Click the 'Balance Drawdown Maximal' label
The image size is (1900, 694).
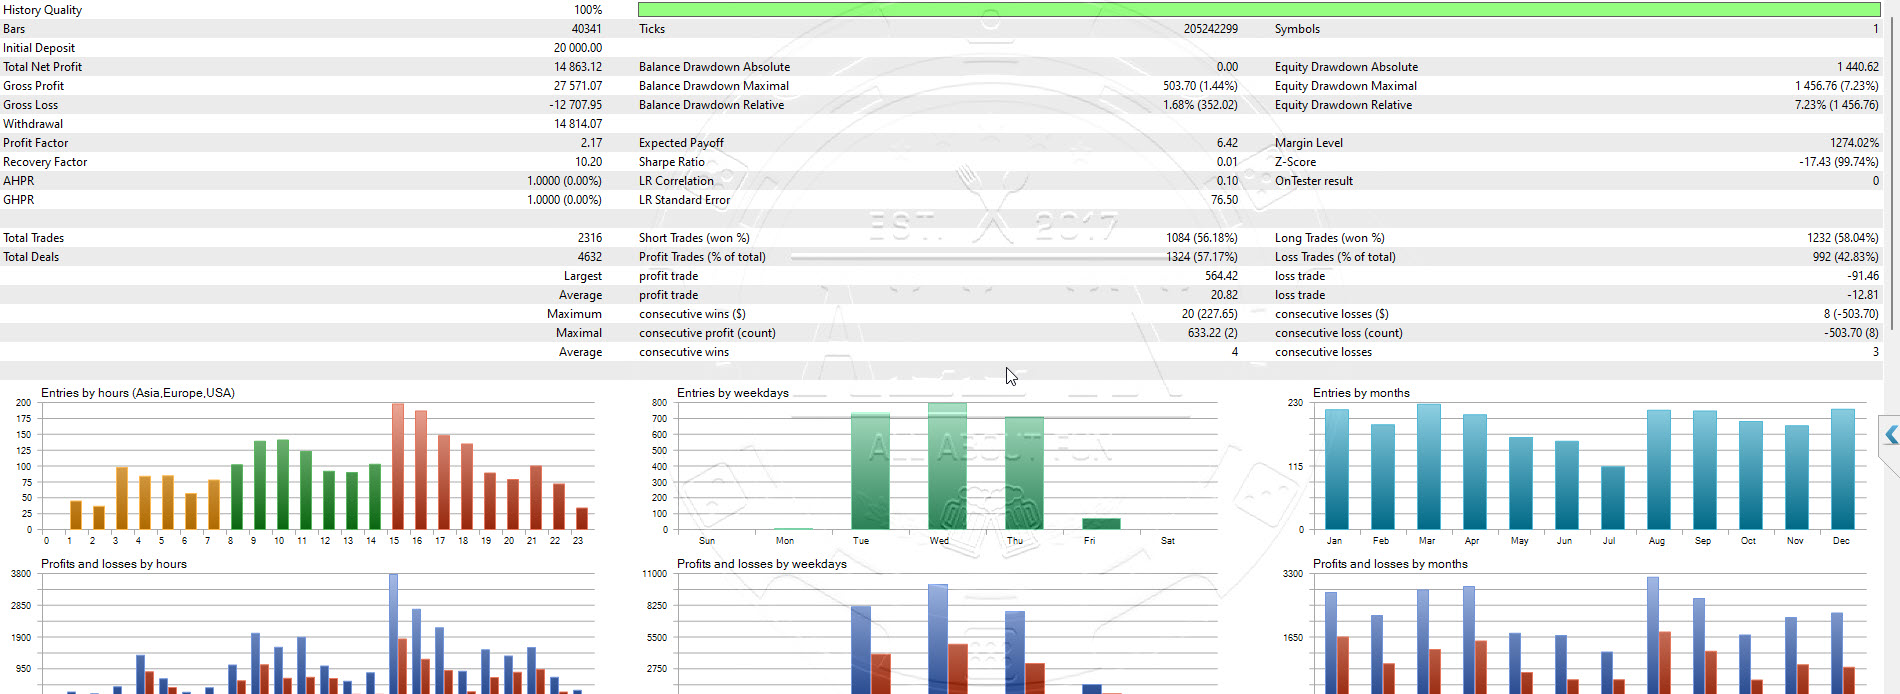(x=714, y=86)
